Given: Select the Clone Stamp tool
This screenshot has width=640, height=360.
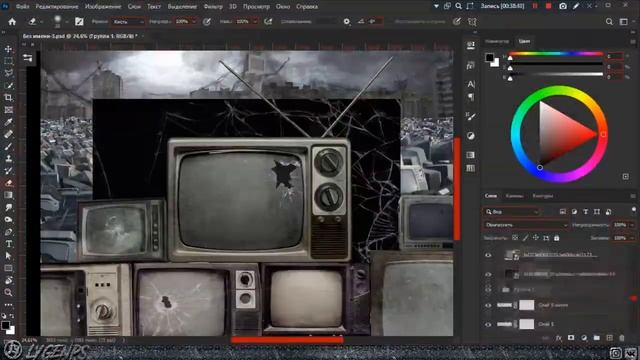Looking at the screenshot, I should 8,158.
